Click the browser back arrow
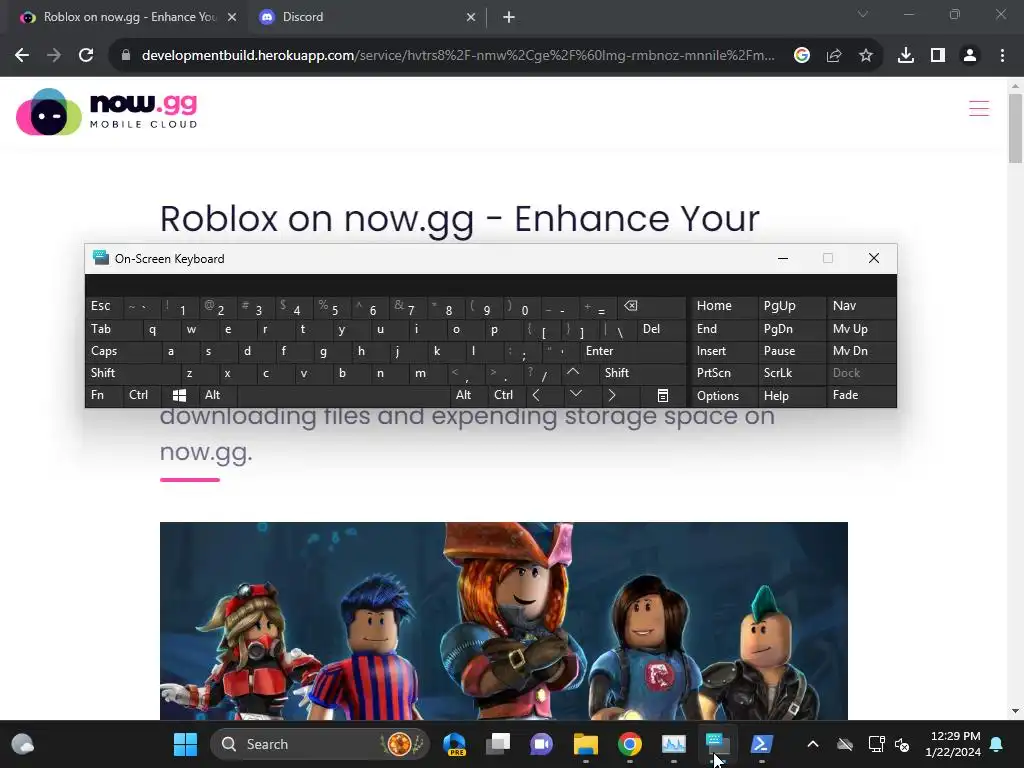Viewport: 1024px width, 768px height. click(x=22, y=56)
